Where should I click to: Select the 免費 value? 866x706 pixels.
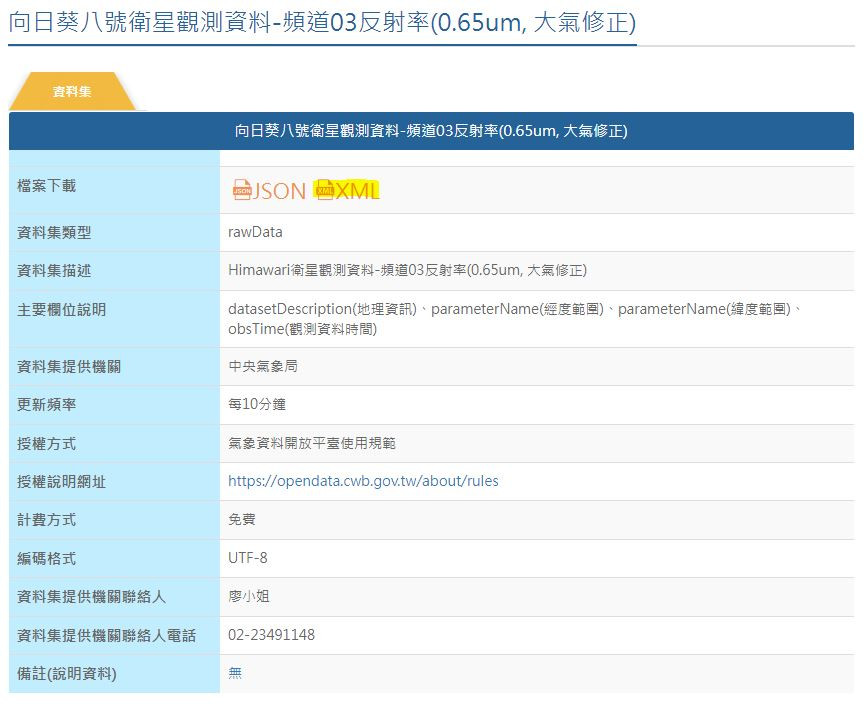point(242,519)
